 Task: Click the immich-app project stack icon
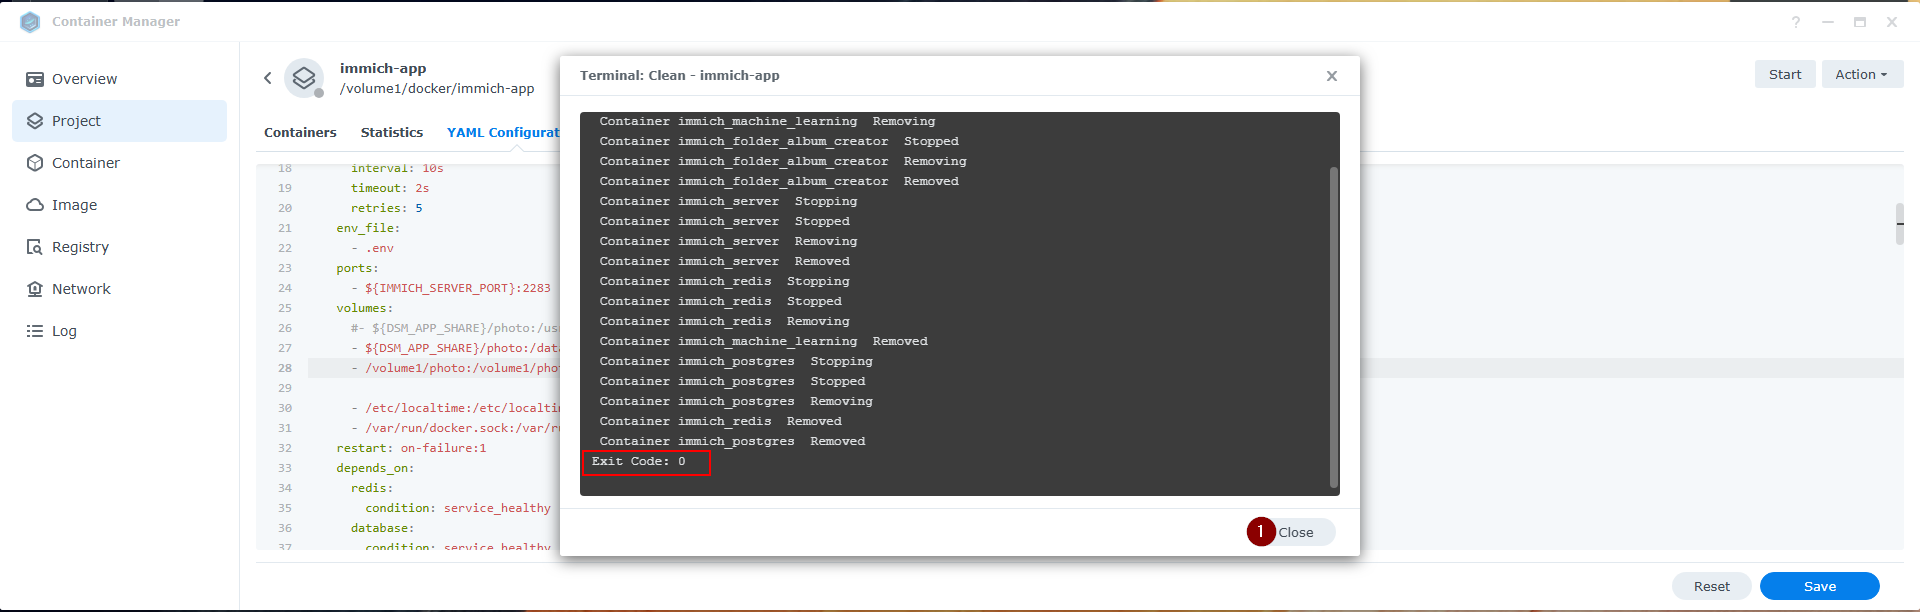tap(304, 78)
